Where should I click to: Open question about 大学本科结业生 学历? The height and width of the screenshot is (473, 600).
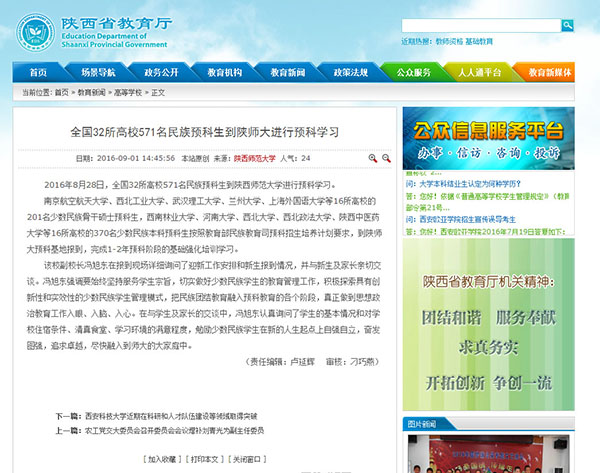[469, 184]
